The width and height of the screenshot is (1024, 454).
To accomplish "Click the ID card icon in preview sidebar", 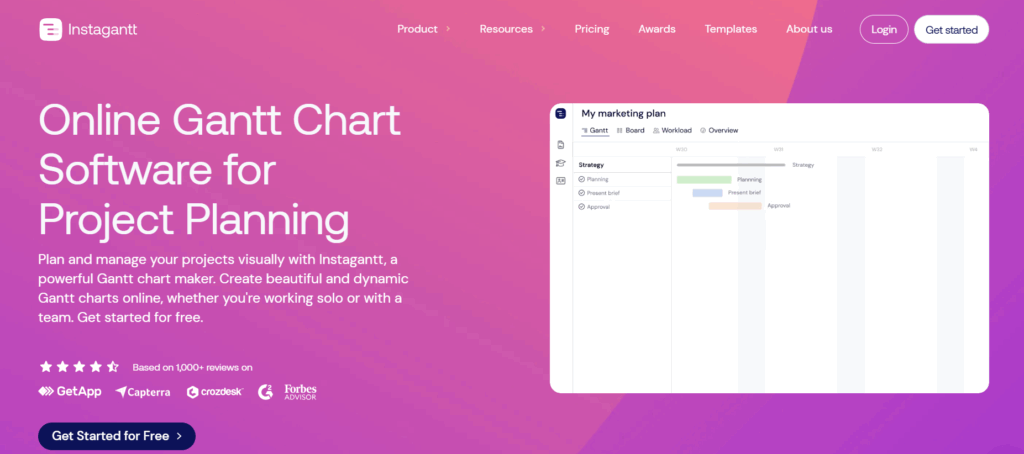I will pyautogui.click(x=561, y=181).
